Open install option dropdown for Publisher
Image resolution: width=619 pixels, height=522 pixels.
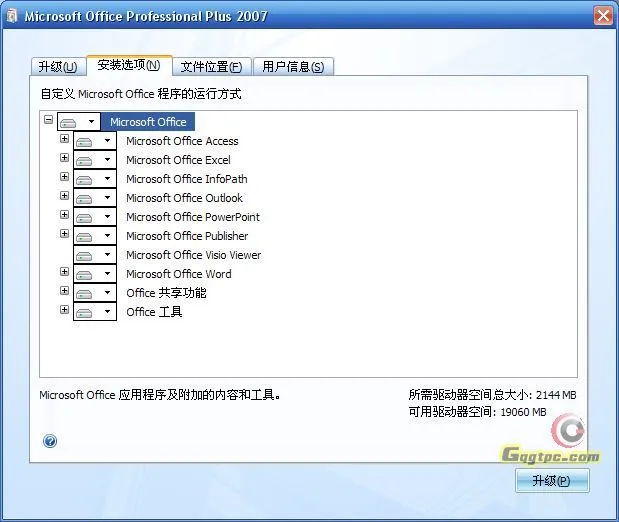point(95,235)
